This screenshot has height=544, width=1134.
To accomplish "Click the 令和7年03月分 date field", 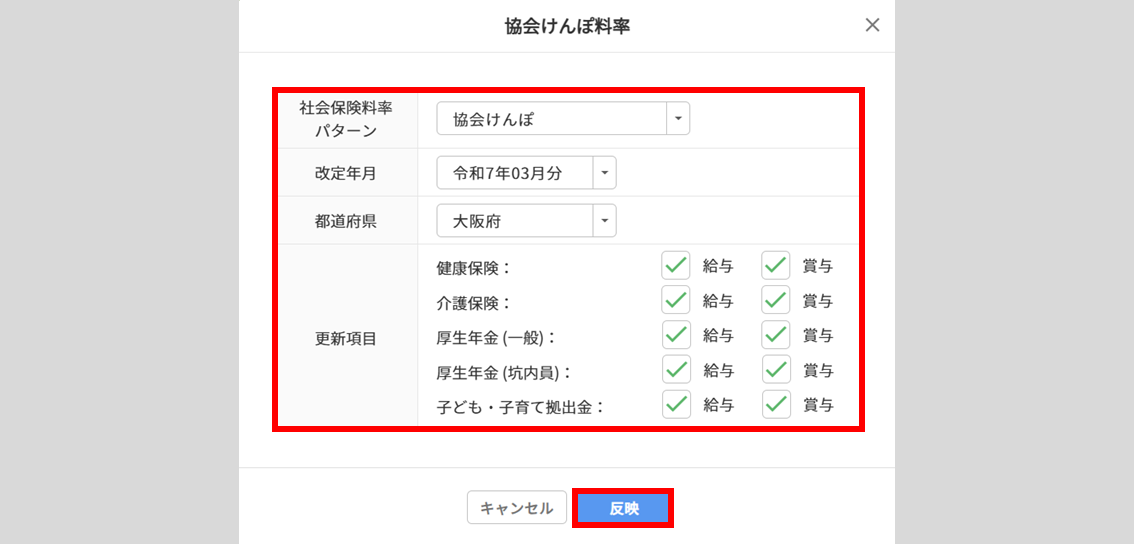I will [x=515, y=173].
